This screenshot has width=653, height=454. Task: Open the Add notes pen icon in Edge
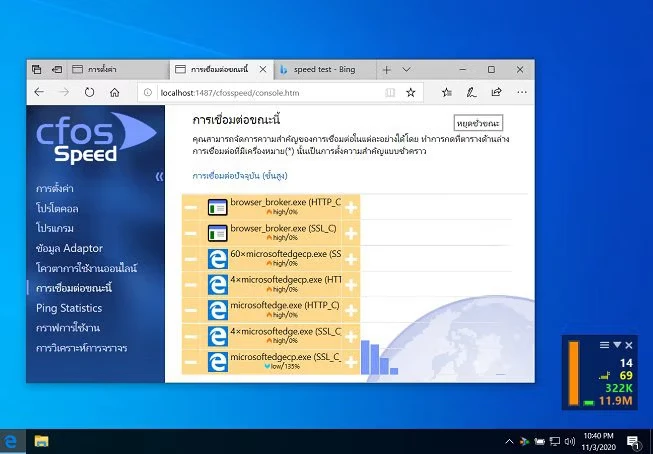click(x=470, y=92)
